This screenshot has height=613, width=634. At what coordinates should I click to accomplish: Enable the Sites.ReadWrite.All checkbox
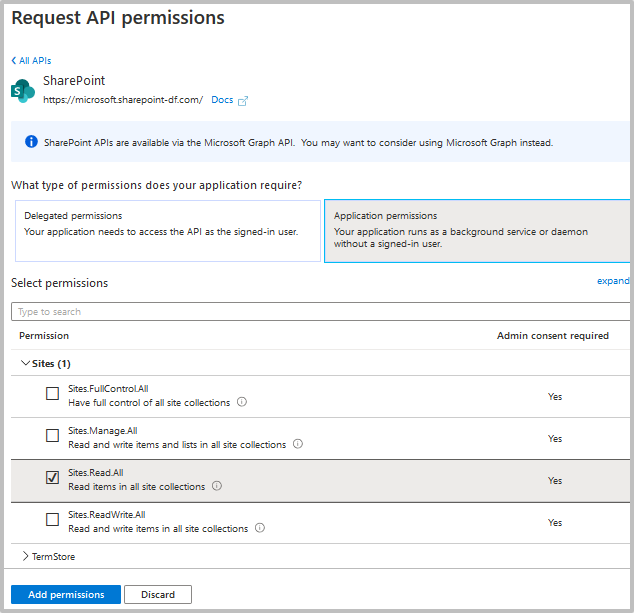[x=52, y=519]
